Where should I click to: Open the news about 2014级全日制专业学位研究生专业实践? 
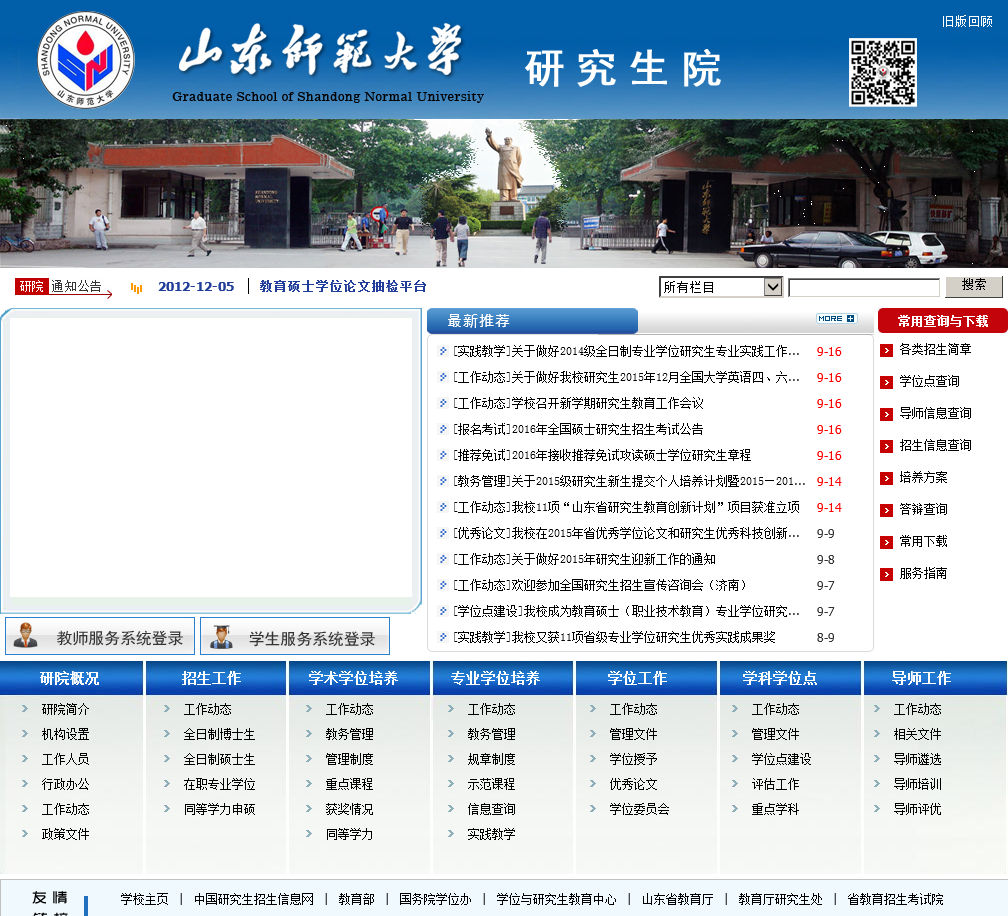(626, 351)
